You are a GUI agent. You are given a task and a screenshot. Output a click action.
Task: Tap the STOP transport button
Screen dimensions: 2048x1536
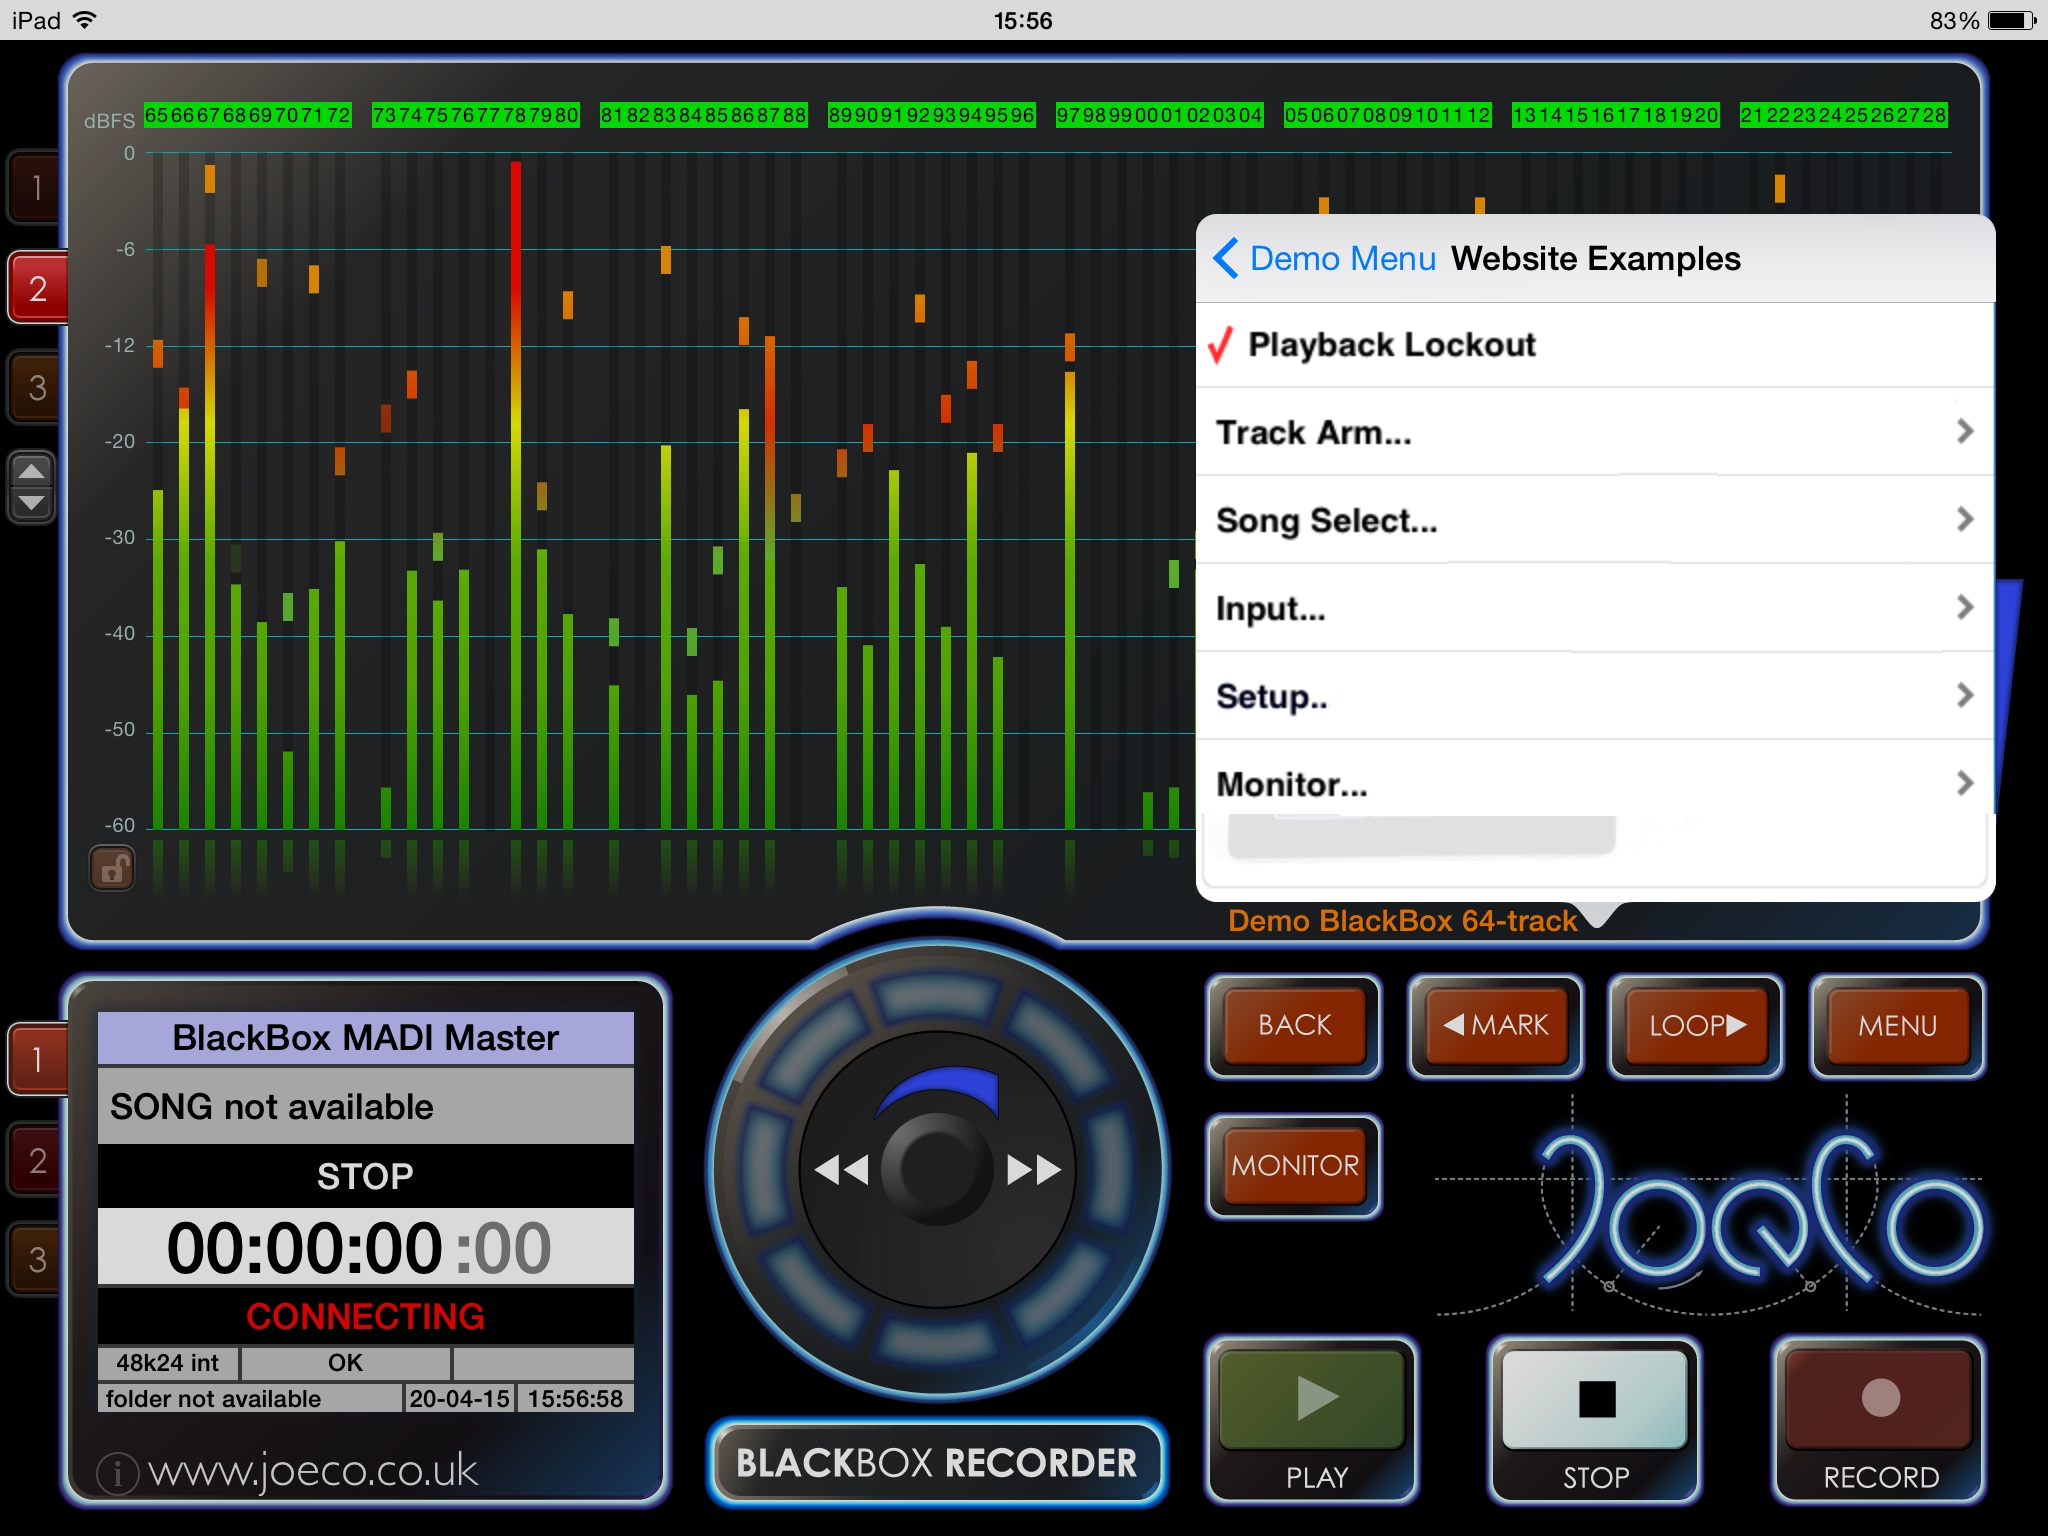click(x=1596, y=1419)
